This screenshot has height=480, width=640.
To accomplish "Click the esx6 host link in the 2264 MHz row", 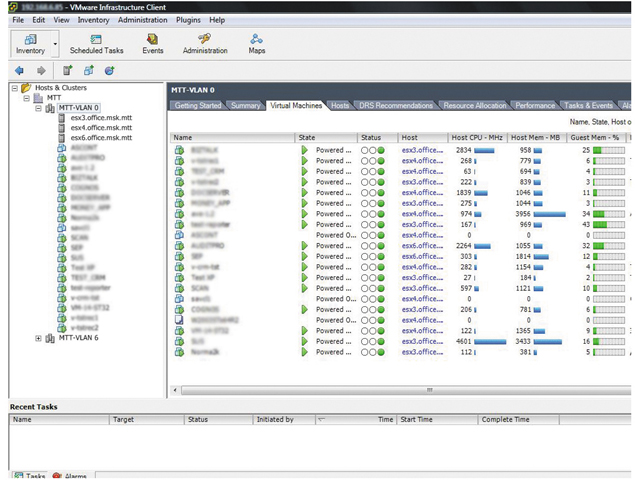I will 422,246.
